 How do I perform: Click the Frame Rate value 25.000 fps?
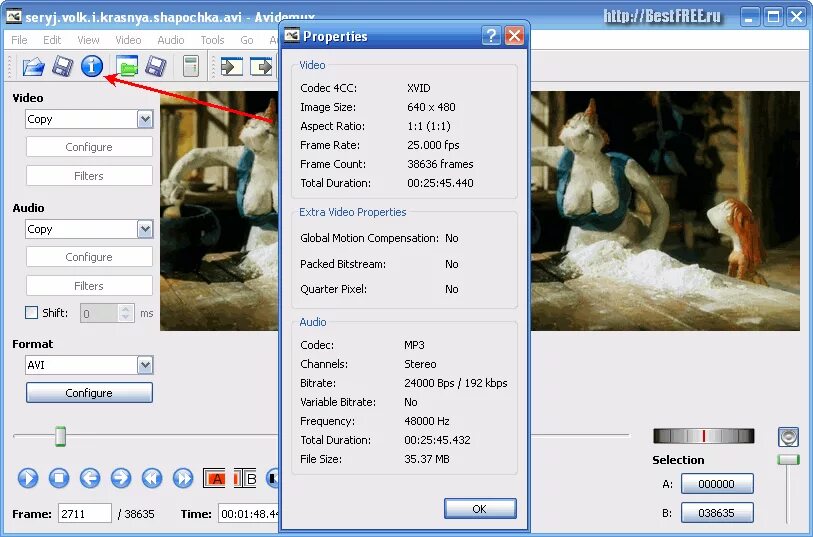433,145
